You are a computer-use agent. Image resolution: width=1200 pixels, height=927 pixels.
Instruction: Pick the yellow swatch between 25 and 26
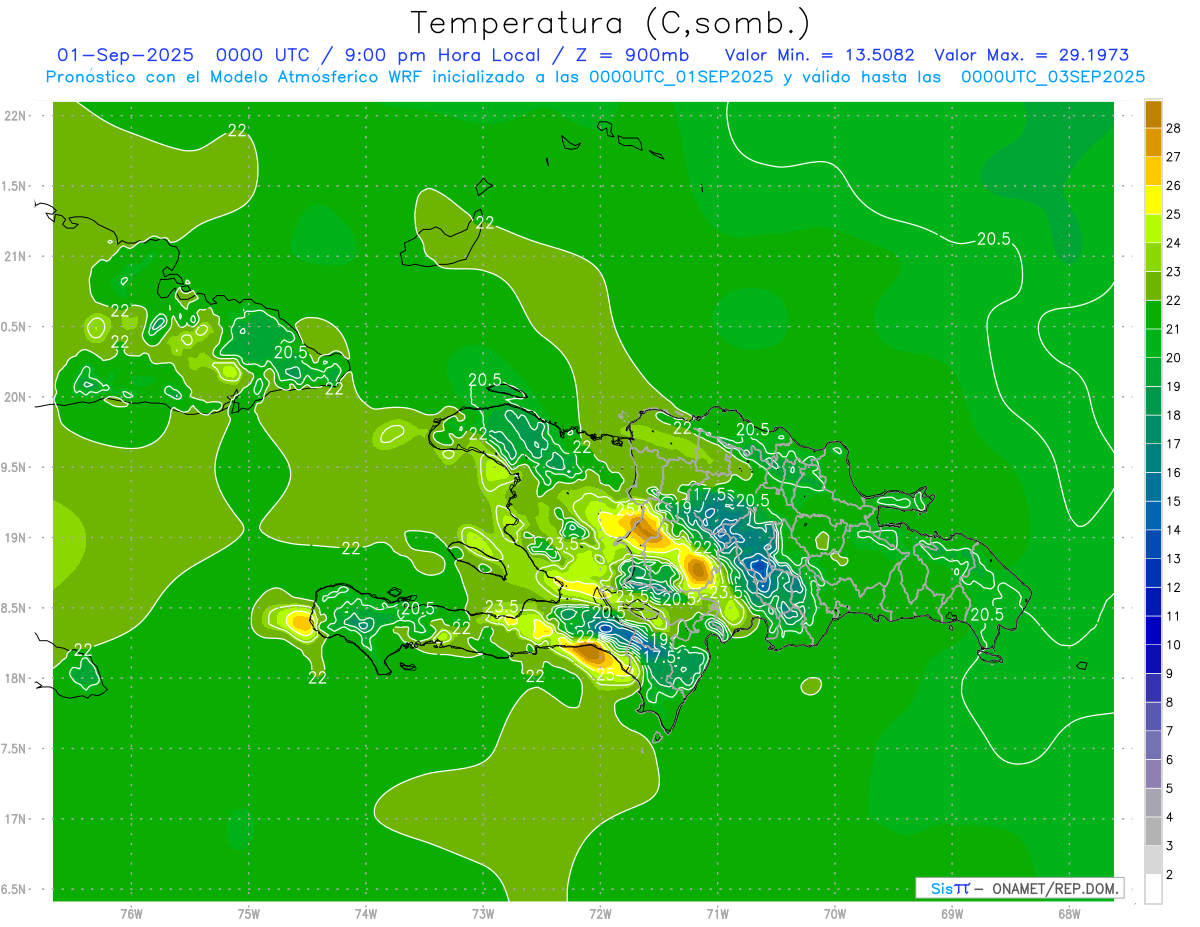click(x=1153, y=200)
